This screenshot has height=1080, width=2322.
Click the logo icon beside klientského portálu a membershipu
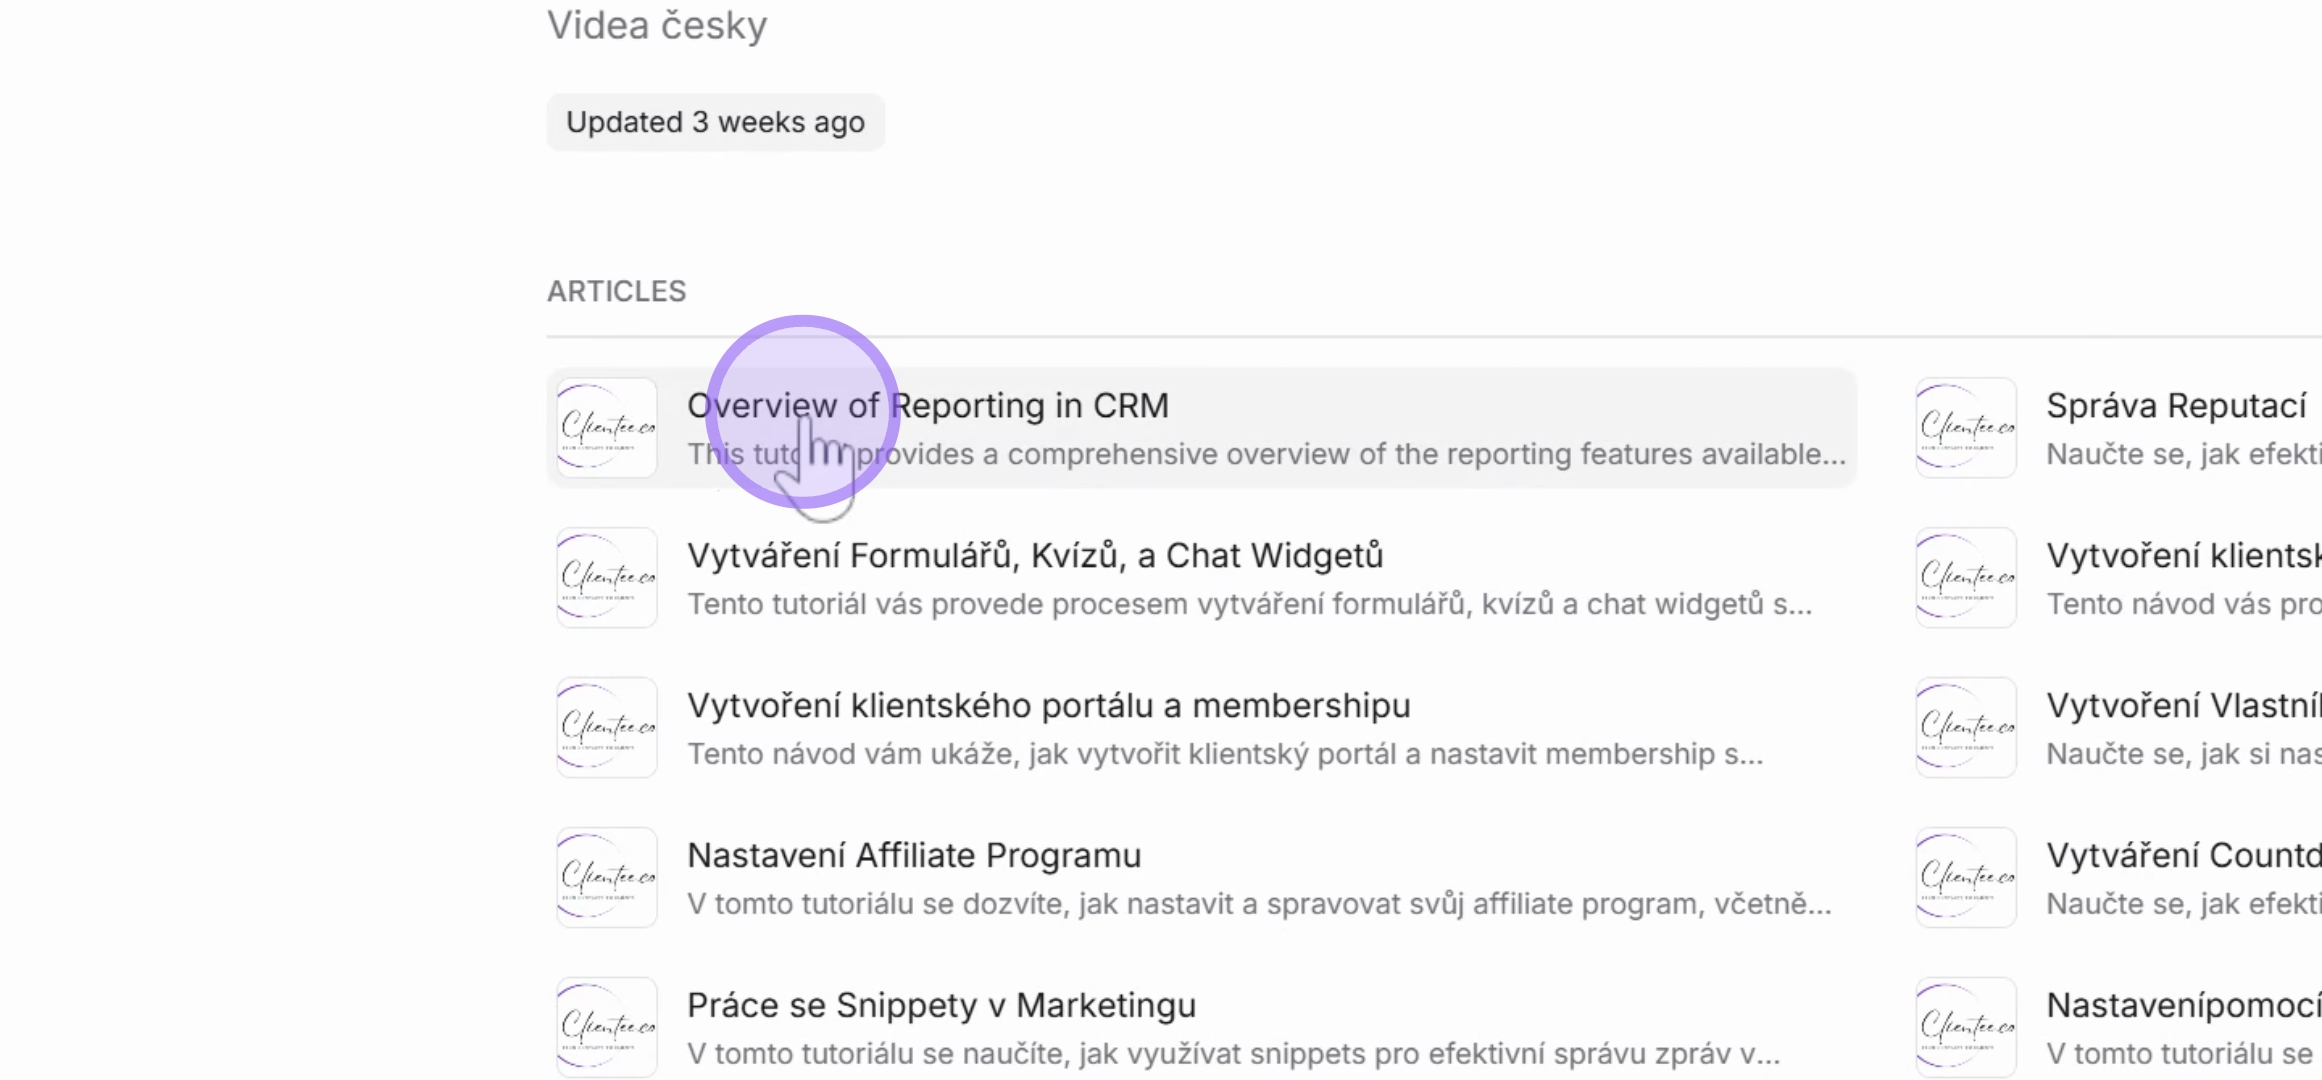pyautogui.click(x=607, y=728)
